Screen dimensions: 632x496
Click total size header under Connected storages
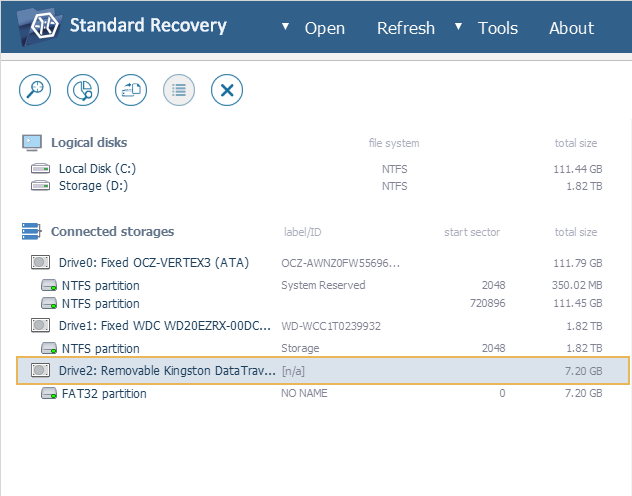pyautogui.click(x=576, y=232)
